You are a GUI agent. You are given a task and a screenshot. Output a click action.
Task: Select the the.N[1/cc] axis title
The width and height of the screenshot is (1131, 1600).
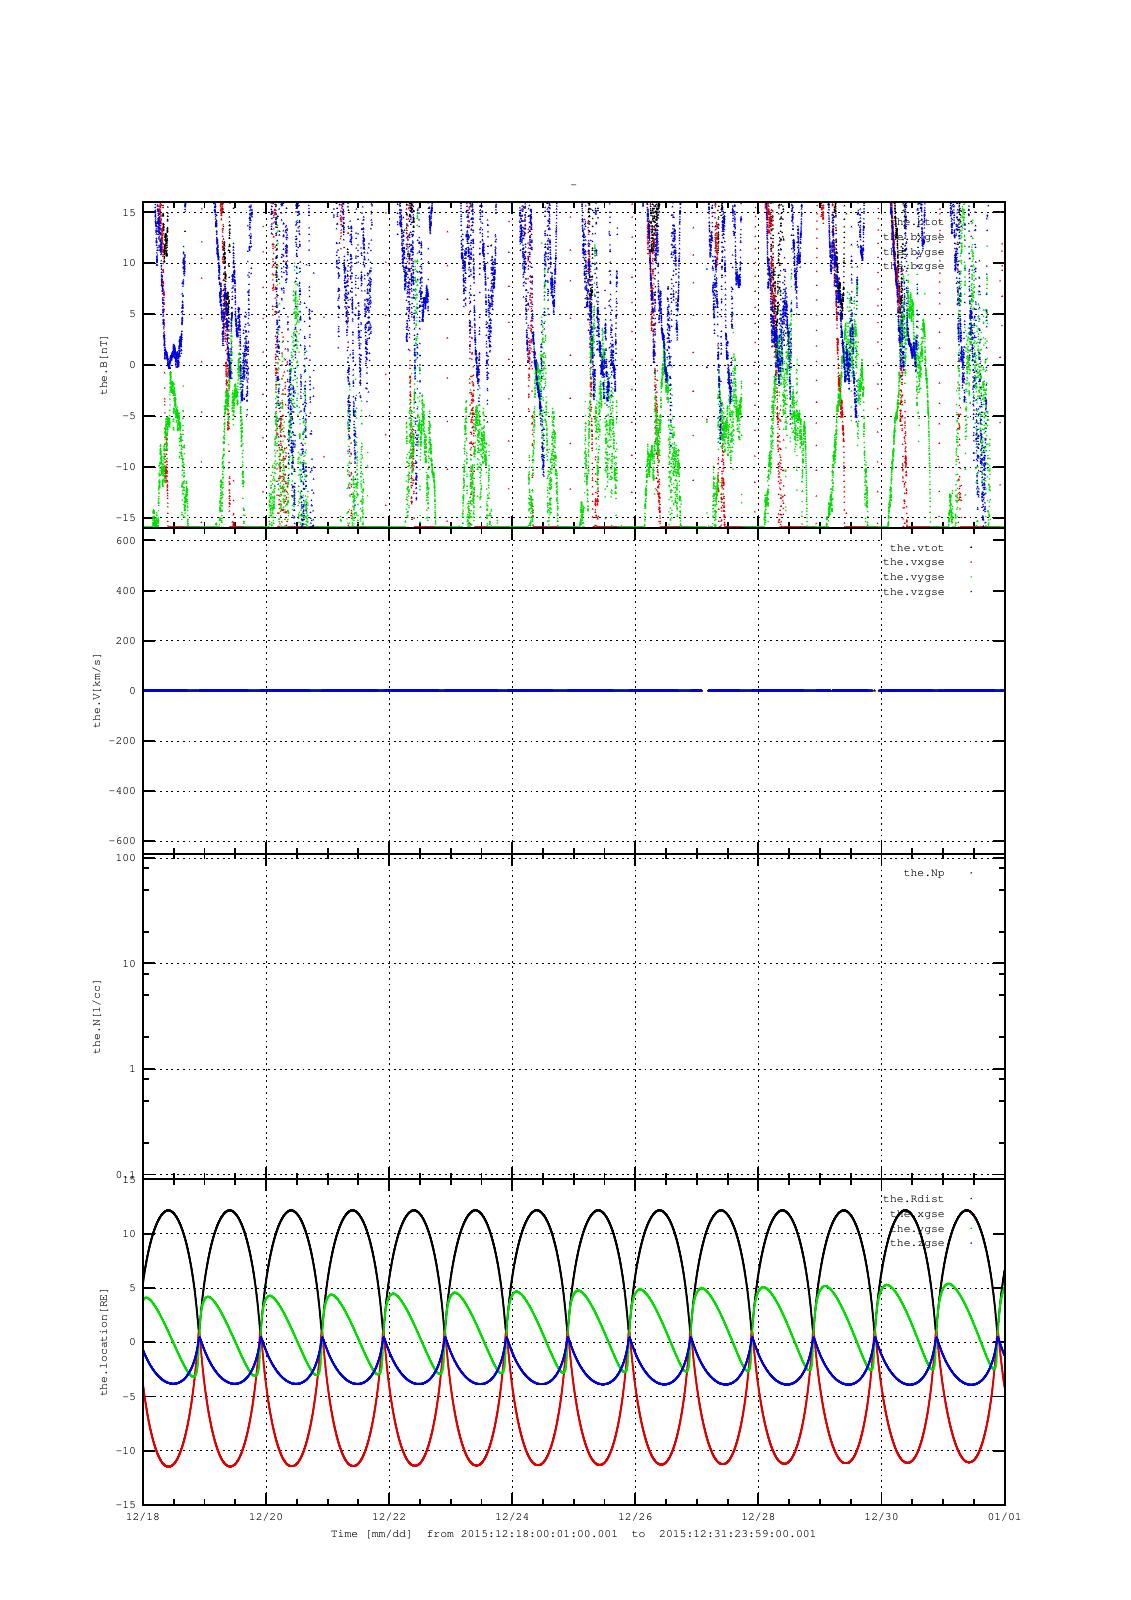98,1015
